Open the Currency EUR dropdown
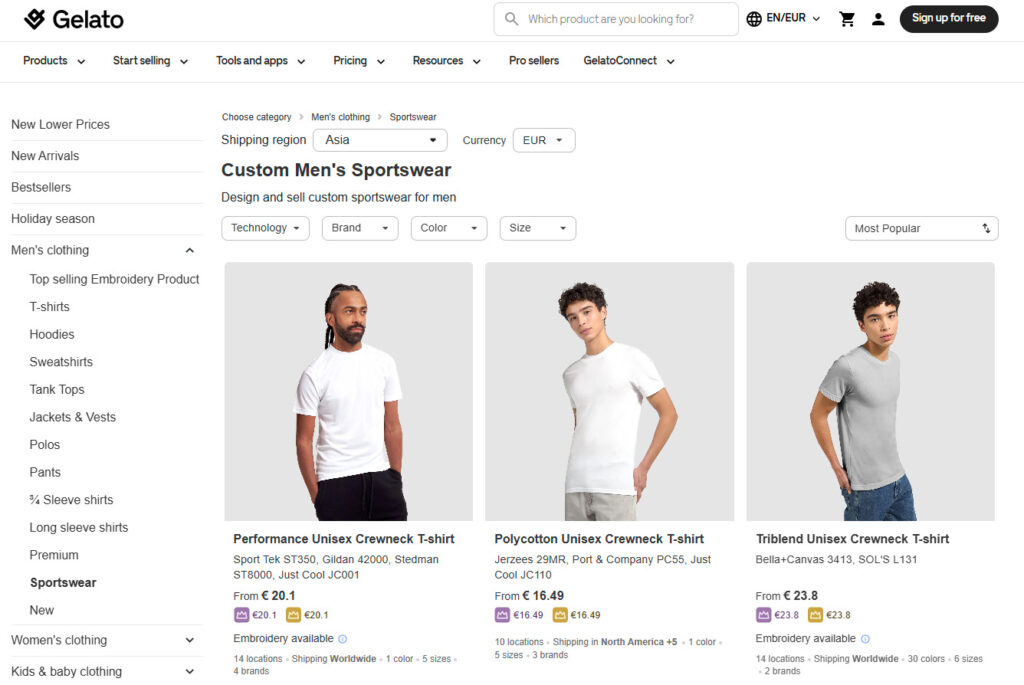The width and height of the screenshot is (1024, 685). tap(543, 140)
